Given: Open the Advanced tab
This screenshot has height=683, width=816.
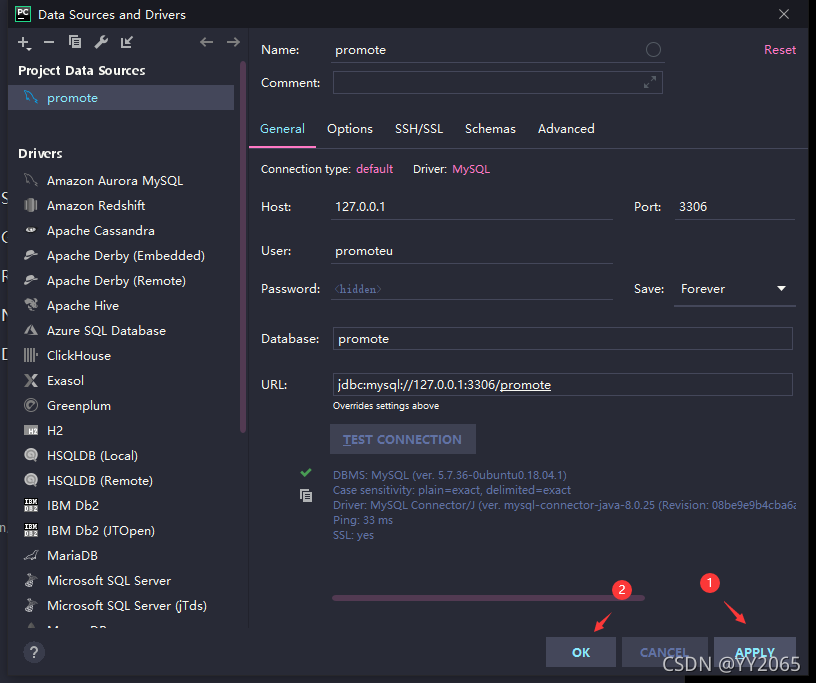Looking at the screenshot, I should 566,129.
